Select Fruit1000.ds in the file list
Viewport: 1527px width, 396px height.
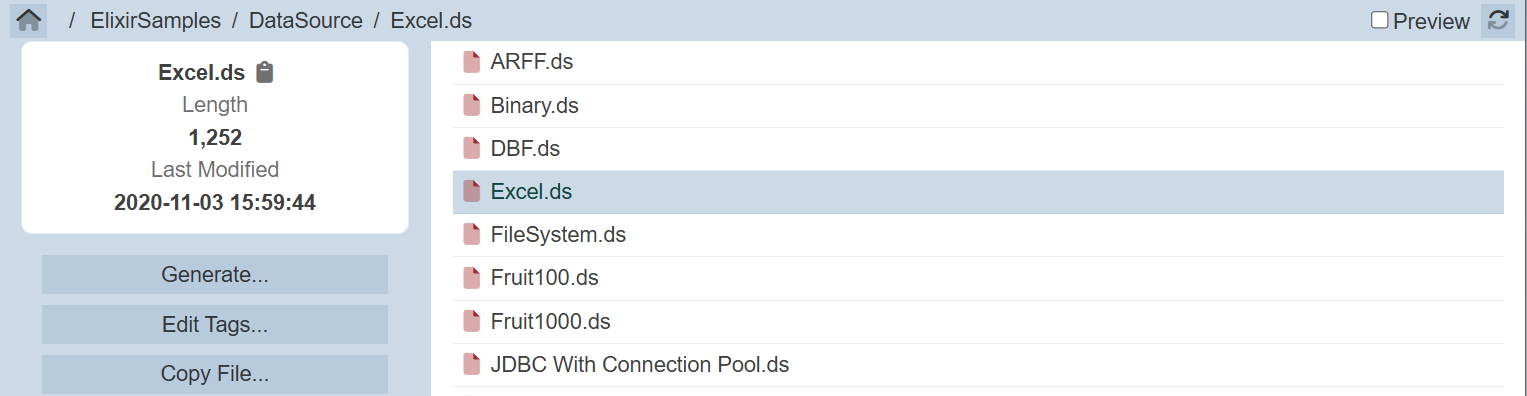(978, 321)
